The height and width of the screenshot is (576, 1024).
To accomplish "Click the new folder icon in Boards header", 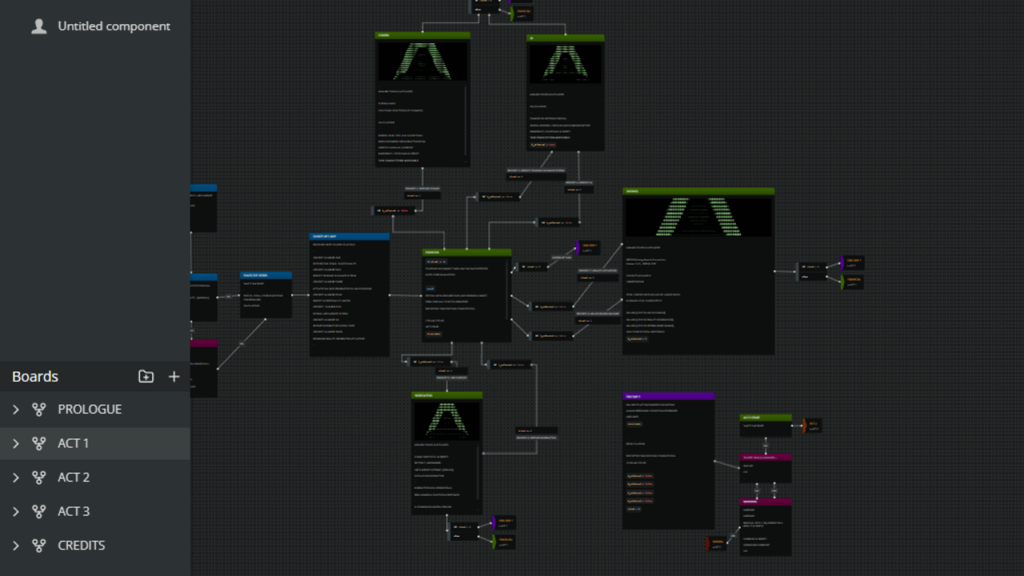I will (x=146, y=377).
